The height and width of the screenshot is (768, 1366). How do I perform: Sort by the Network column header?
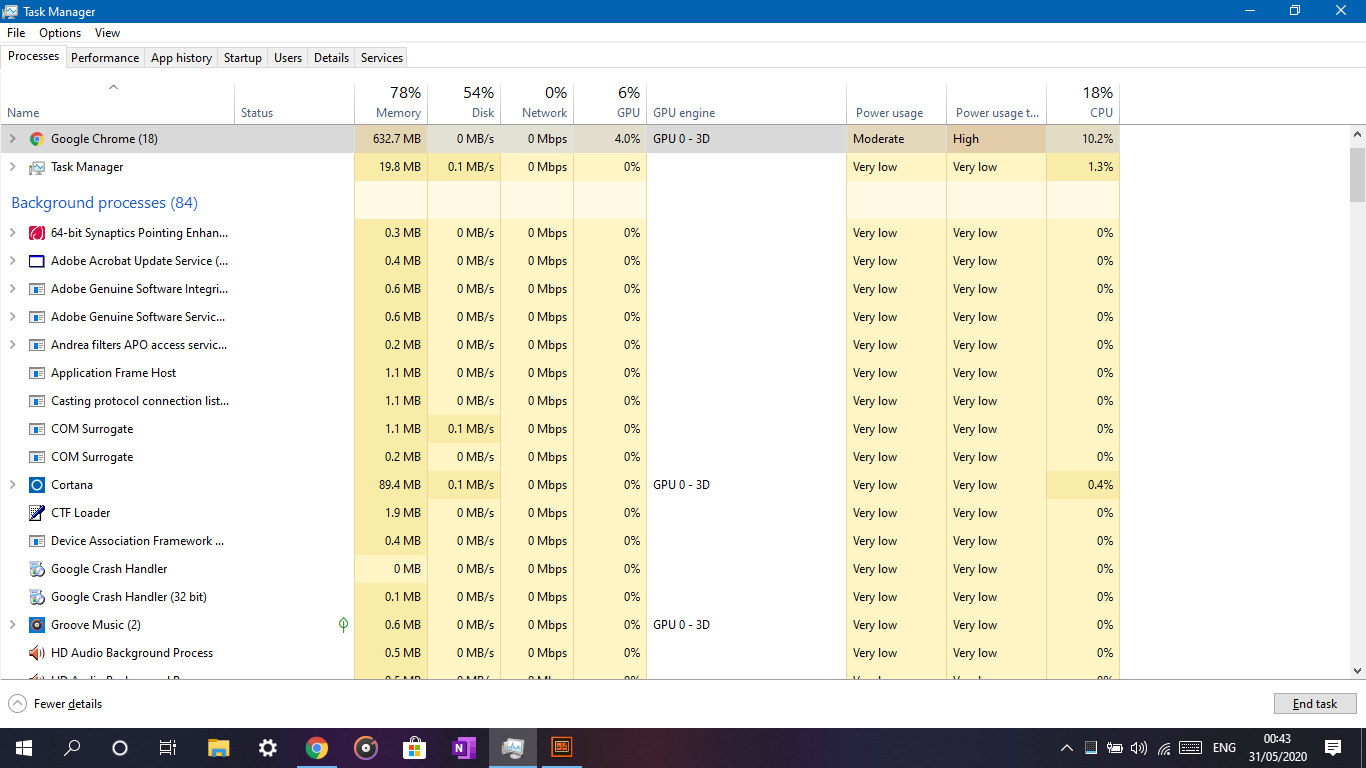[x=537, y=103]
